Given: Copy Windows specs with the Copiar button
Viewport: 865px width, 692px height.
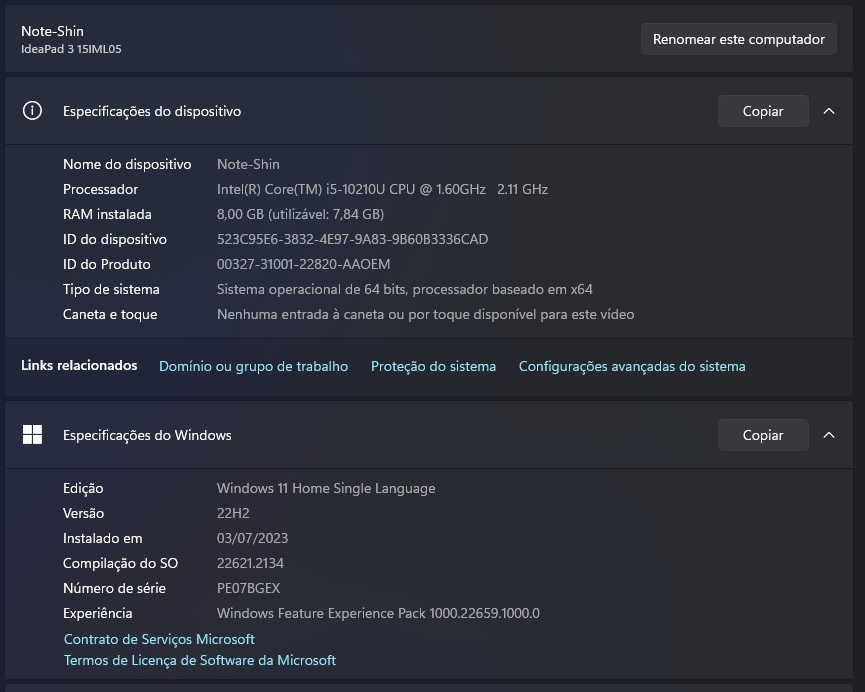Looking at the screenshot, I should 762,435.
